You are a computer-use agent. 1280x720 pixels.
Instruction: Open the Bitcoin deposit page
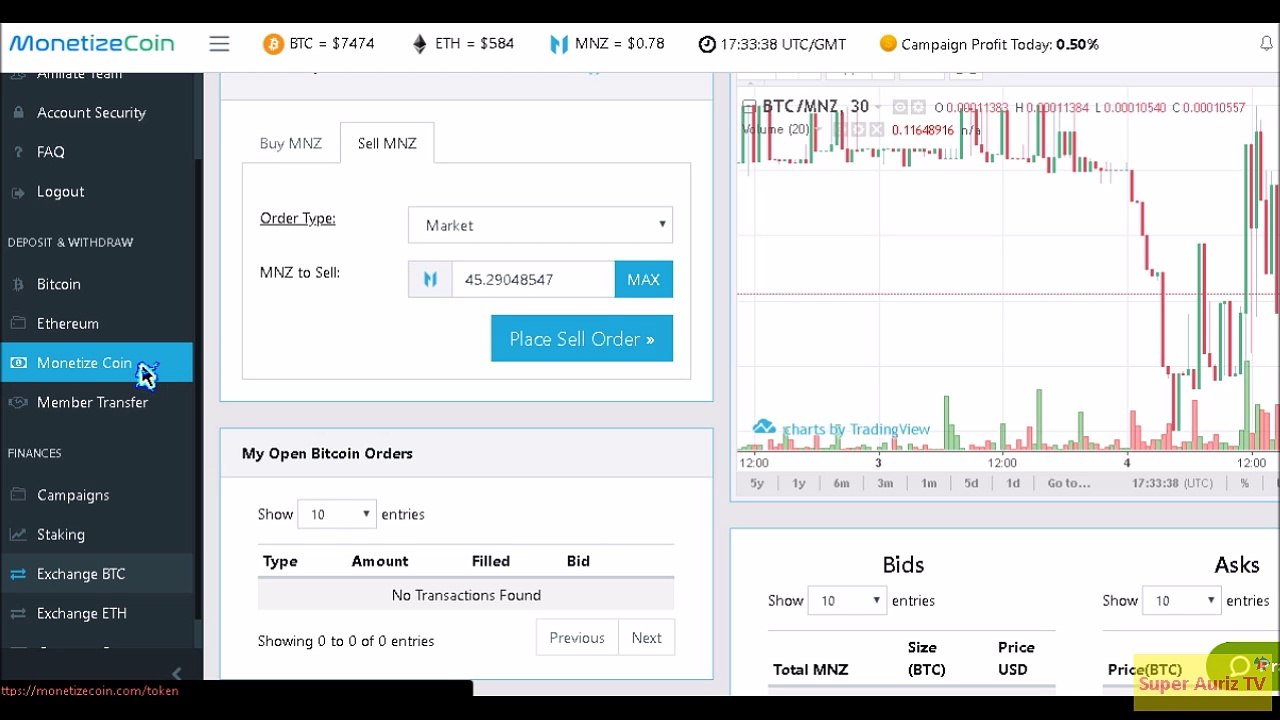tap(59, 284)
